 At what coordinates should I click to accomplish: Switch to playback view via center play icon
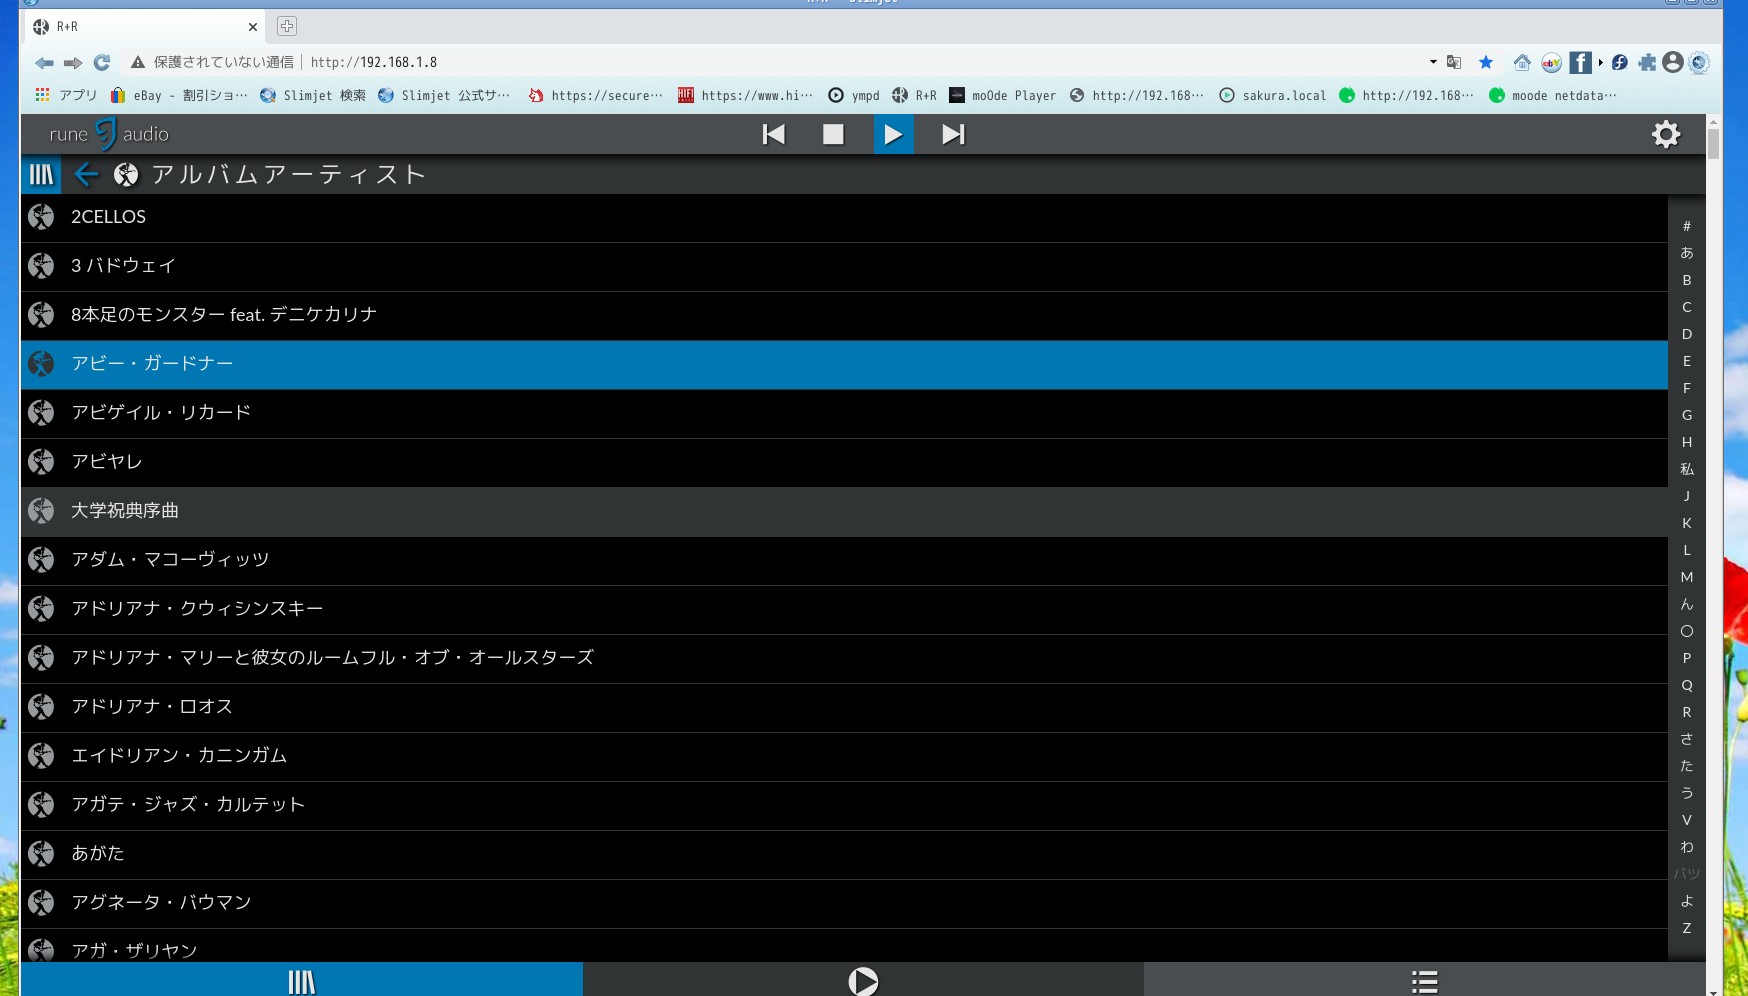863,981
